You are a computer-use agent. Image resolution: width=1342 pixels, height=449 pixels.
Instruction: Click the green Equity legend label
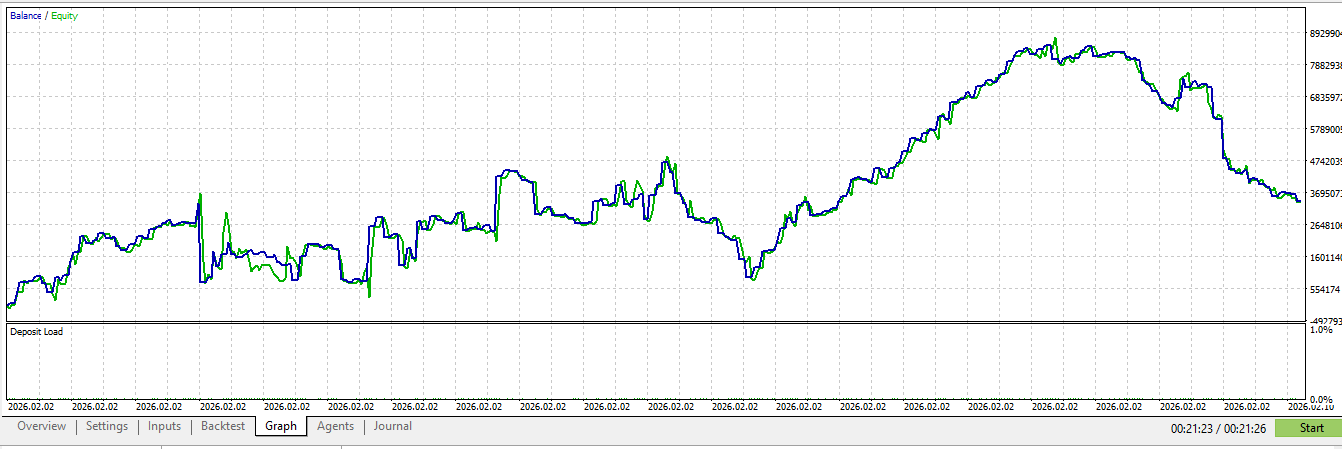coord(64,16)
